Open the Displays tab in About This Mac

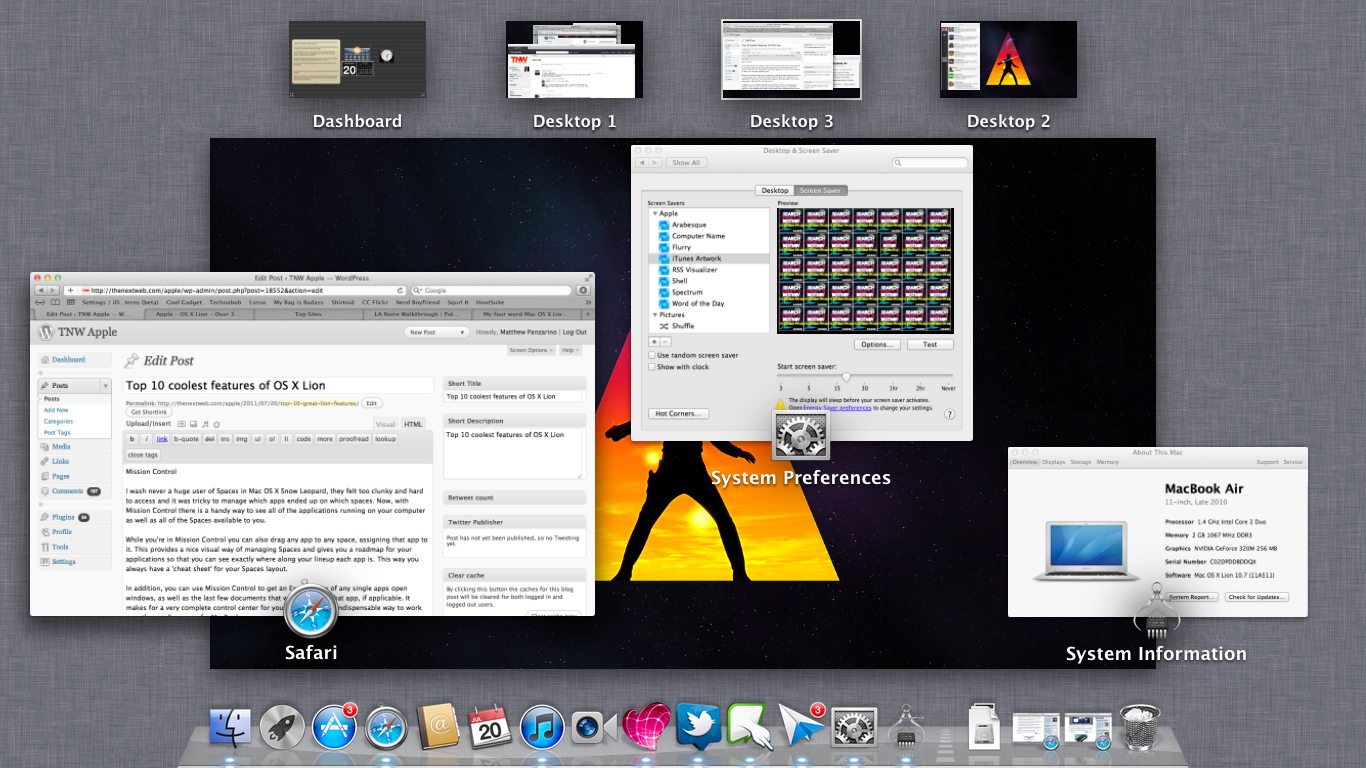click(x=1054, y=462)
